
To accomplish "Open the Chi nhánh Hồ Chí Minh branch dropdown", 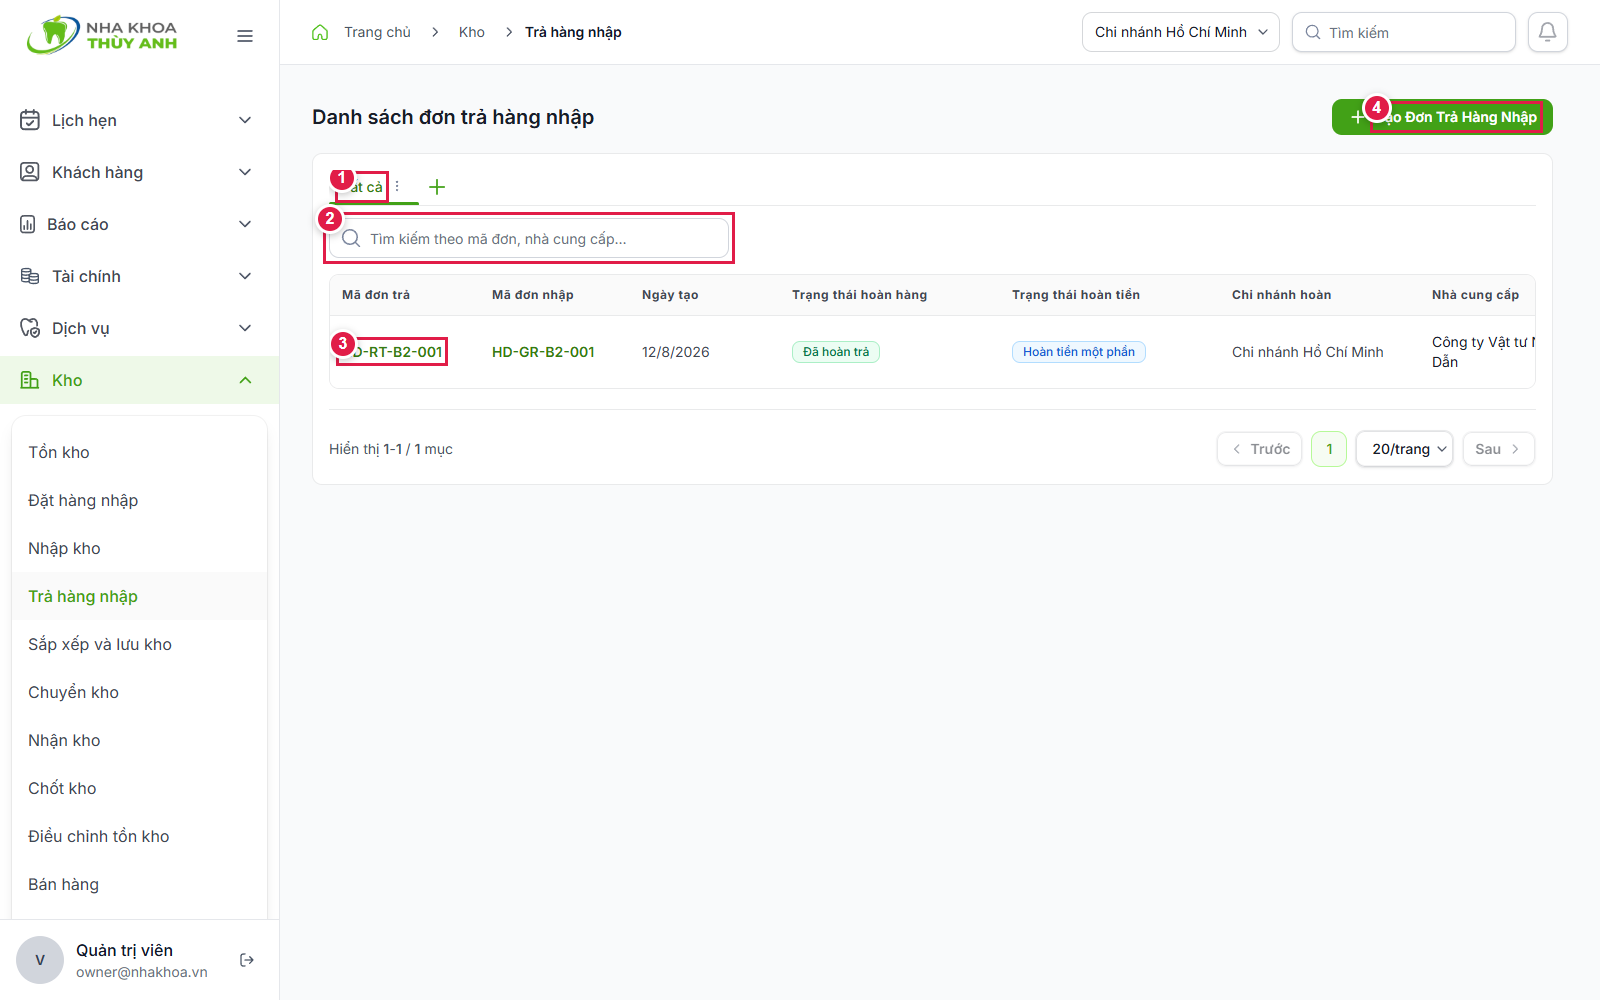I will (x=1181, y=32).
